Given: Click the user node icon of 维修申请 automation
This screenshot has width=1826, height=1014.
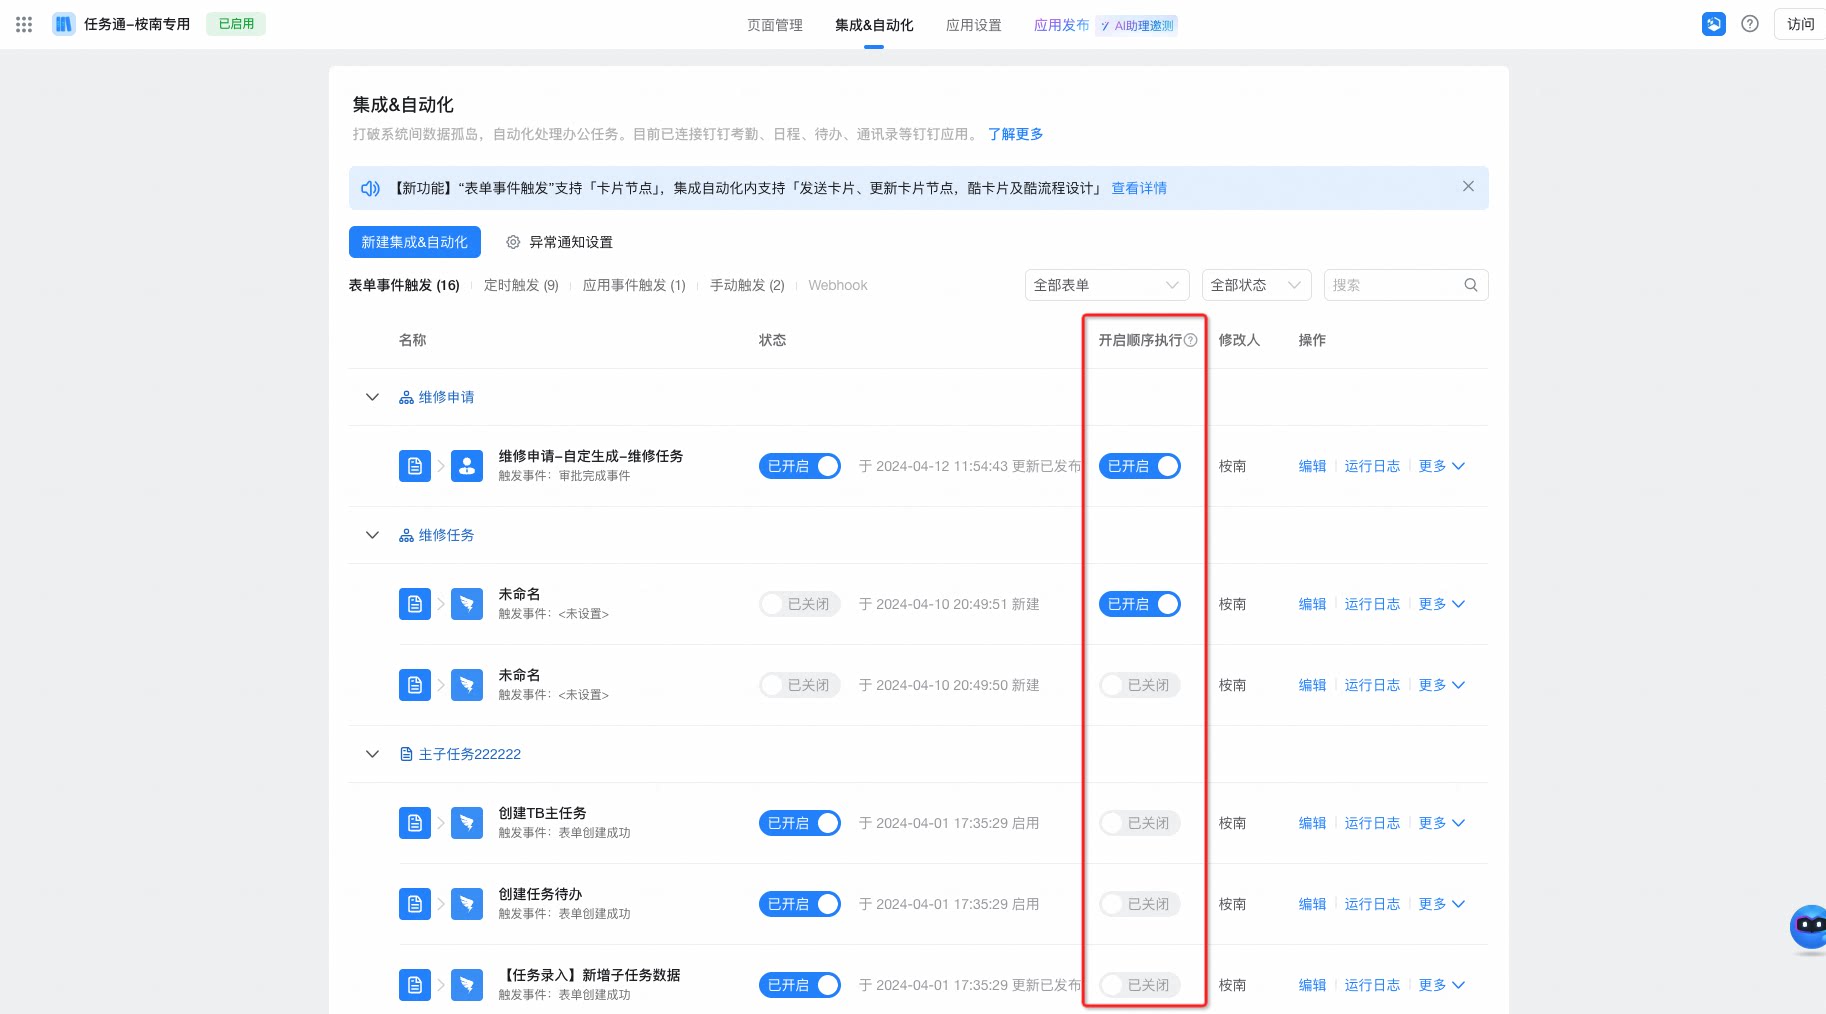Looking at the screenshot, I should tap(467, 466).
